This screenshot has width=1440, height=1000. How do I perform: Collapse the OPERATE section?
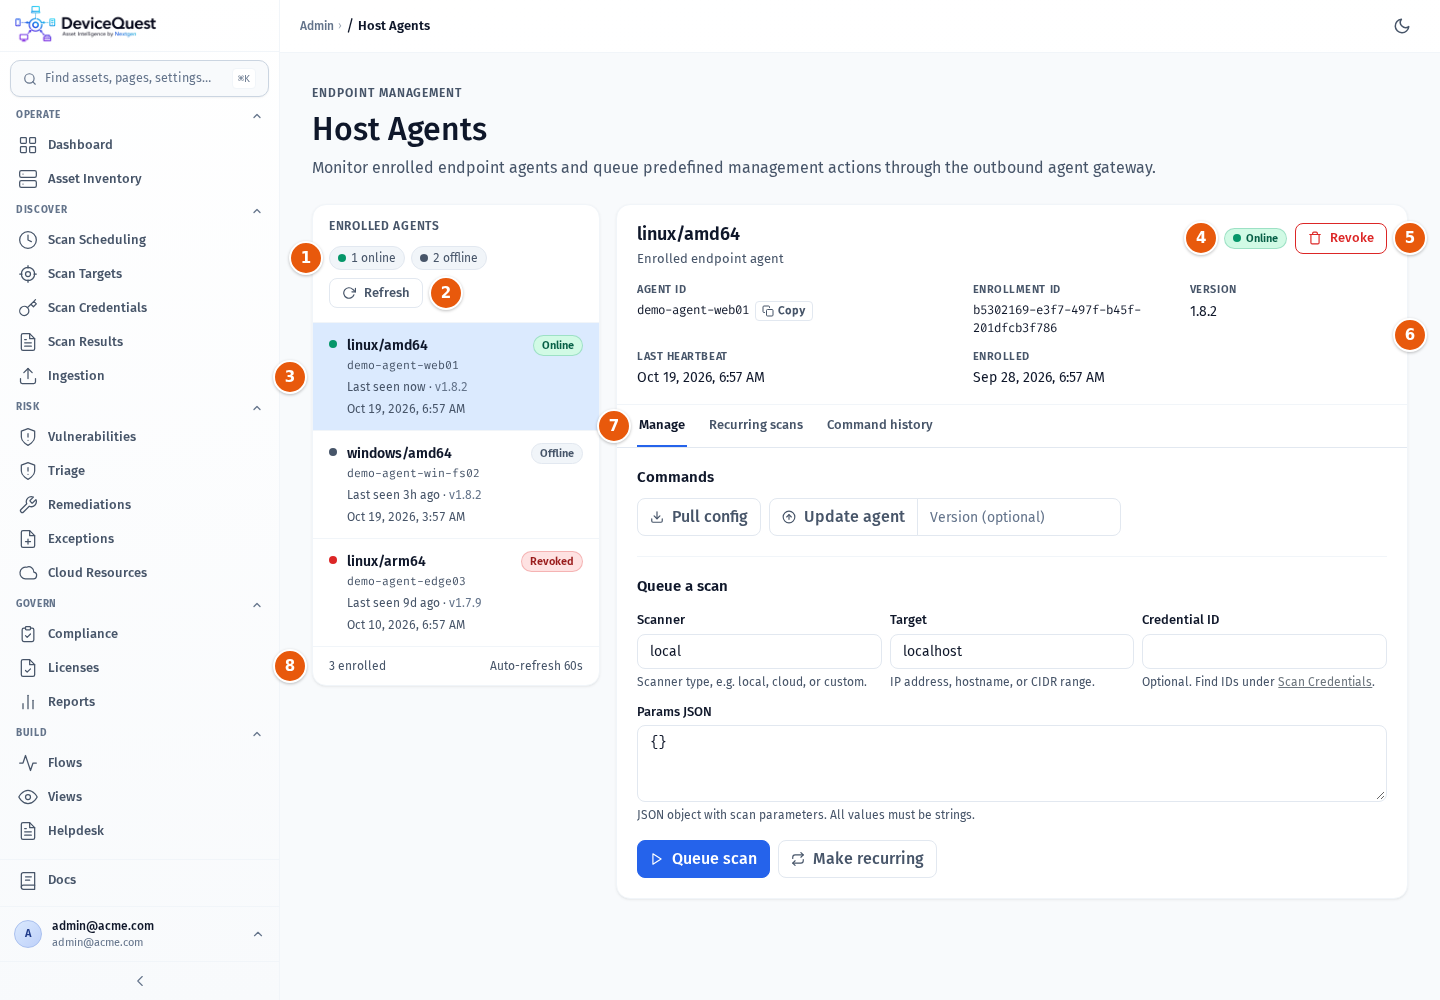(257, 116)
